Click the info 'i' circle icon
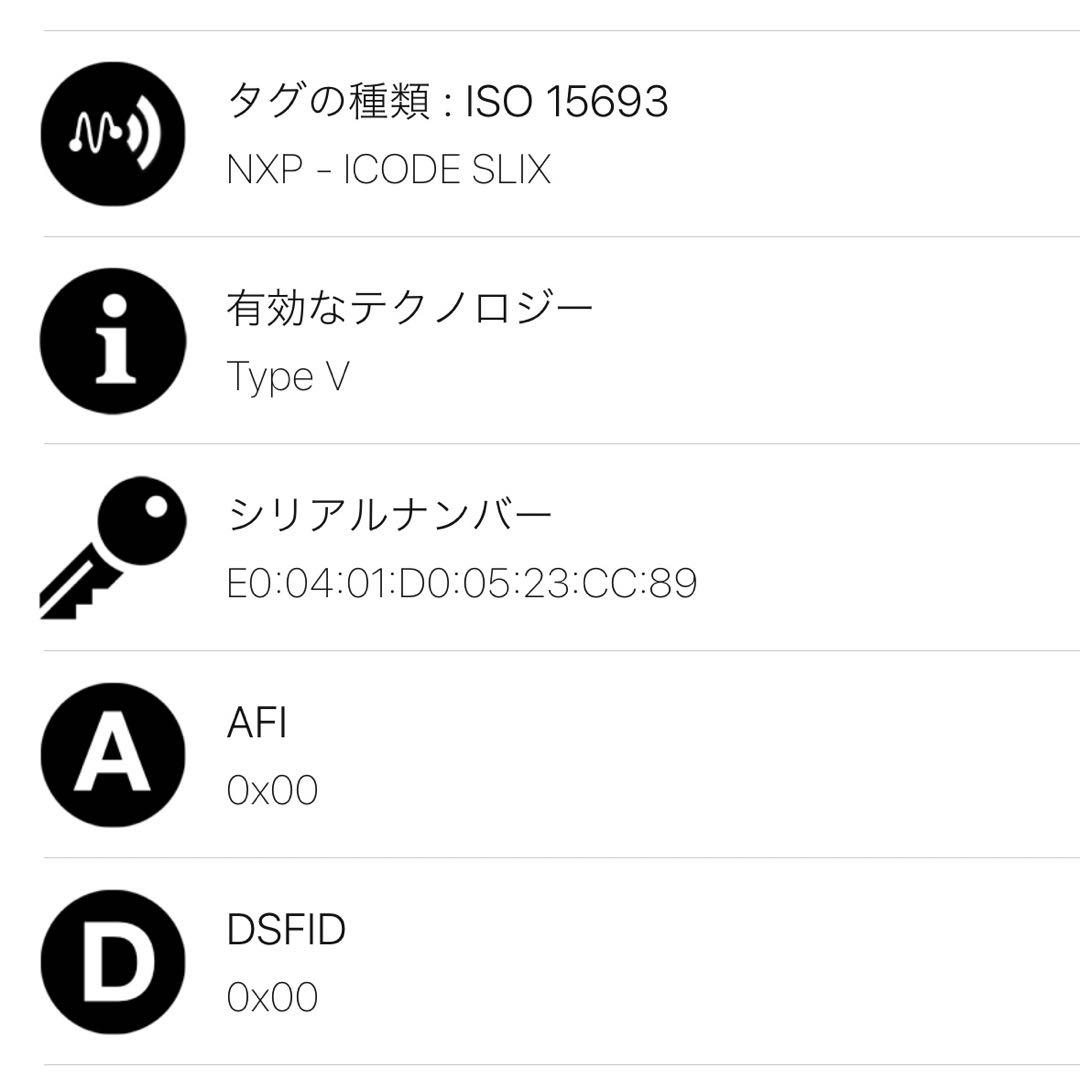 coord(113,341)
